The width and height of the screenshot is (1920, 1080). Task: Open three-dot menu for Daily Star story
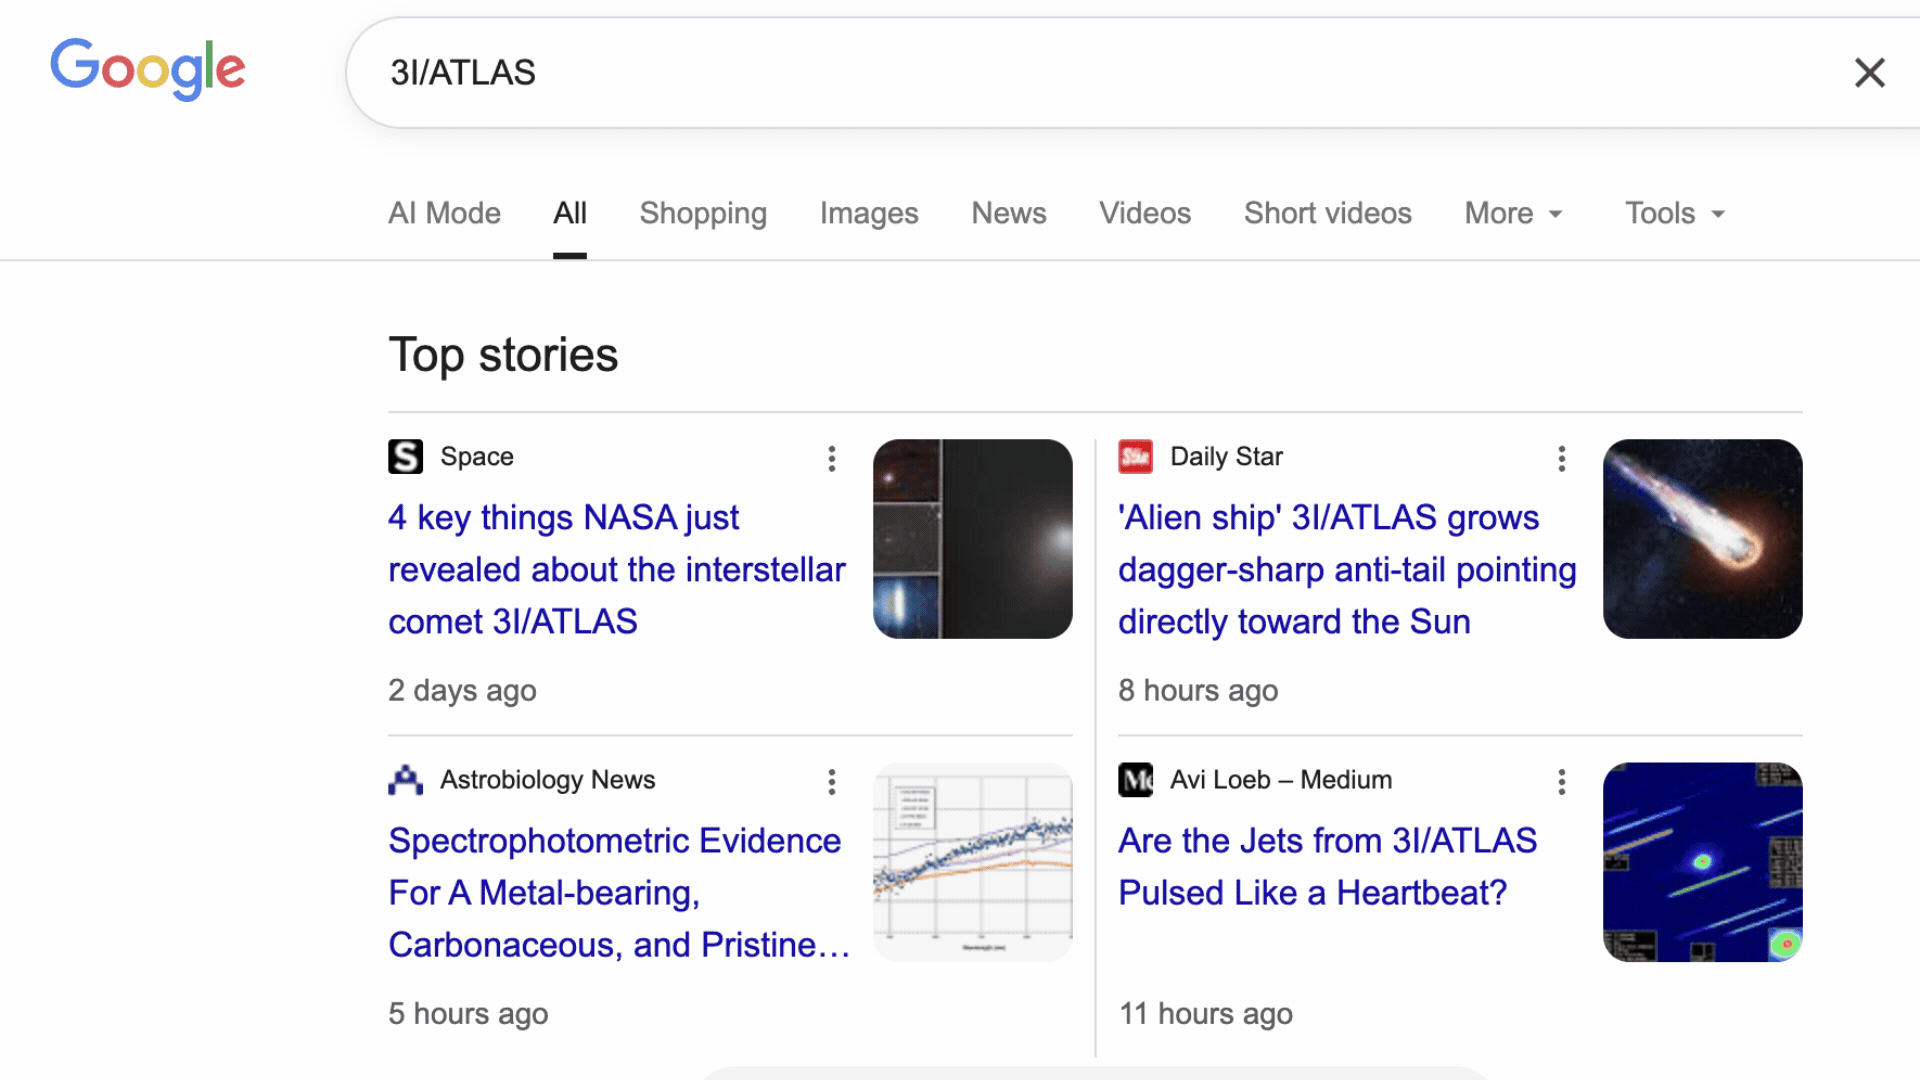point(1561,459)
